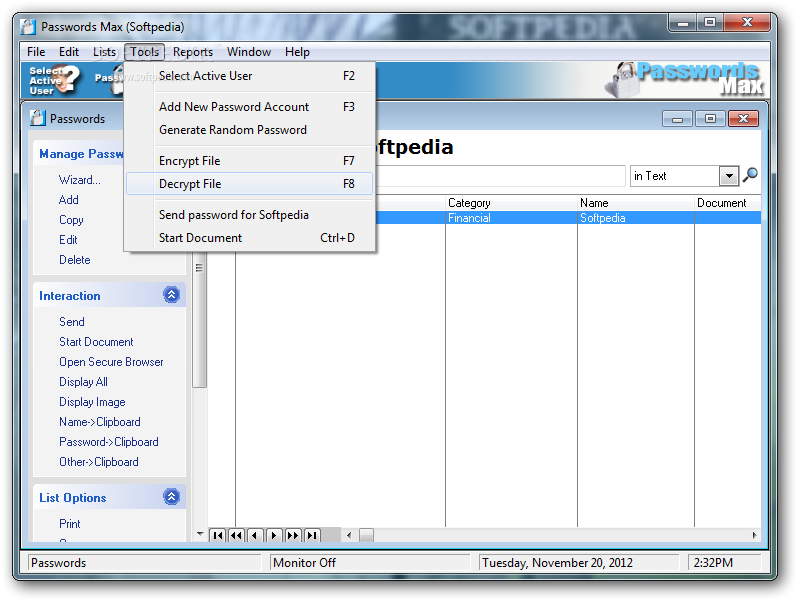Image resolution: width=798 pixels, height=601 pixels.
Task: Jump forward several records with double-right arrow
Action: (293, 535)
